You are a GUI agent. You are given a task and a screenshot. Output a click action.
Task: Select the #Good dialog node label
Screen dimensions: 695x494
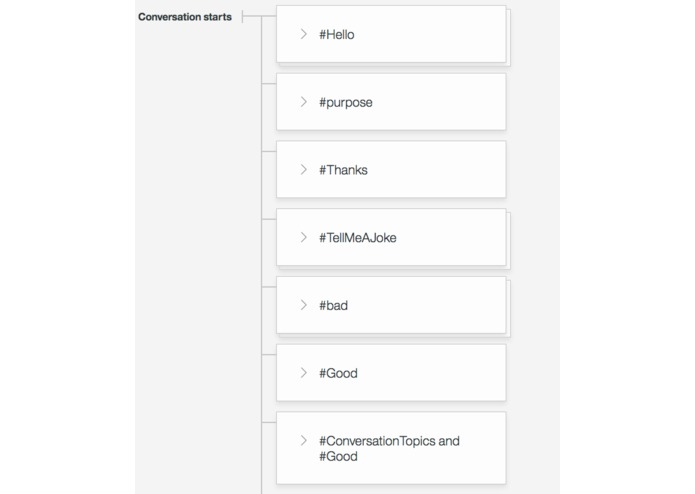338,374
